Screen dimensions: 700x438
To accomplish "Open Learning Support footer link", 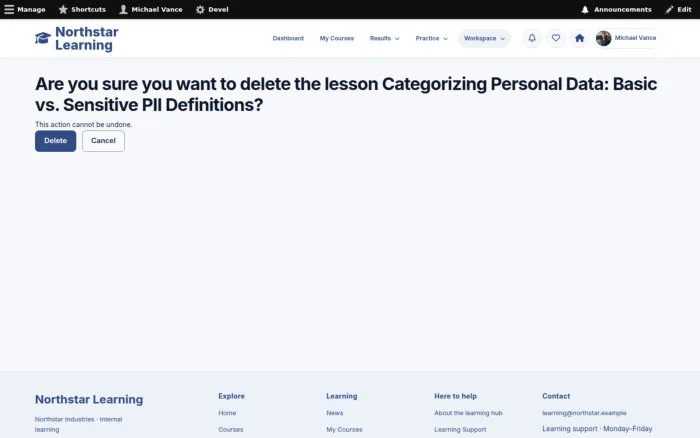I will pyautogui.click(x=460, y=430).
